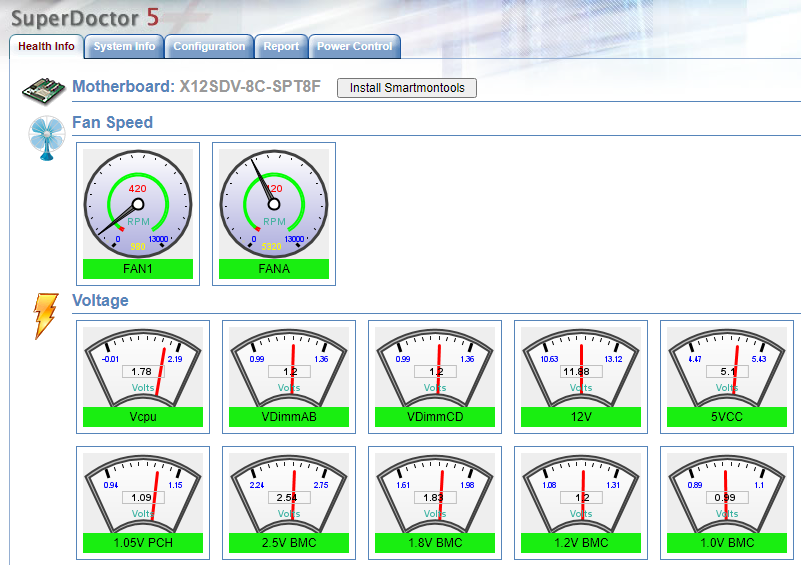Click the 1.0V BMC voltage meter

(727, 493)
